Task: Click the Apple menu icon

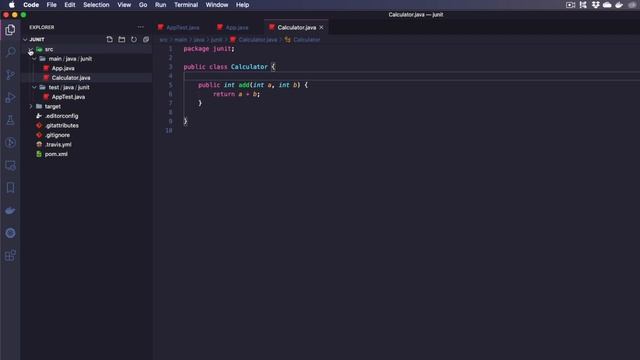Action: click(x=11, y=5)
